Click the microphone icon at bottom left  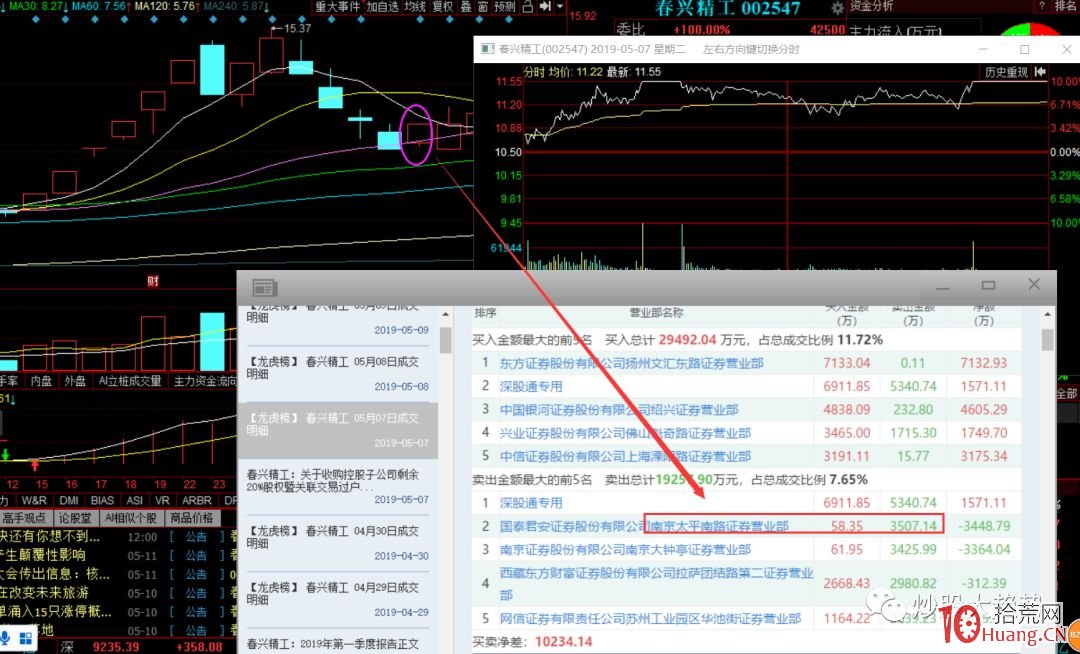6,638
